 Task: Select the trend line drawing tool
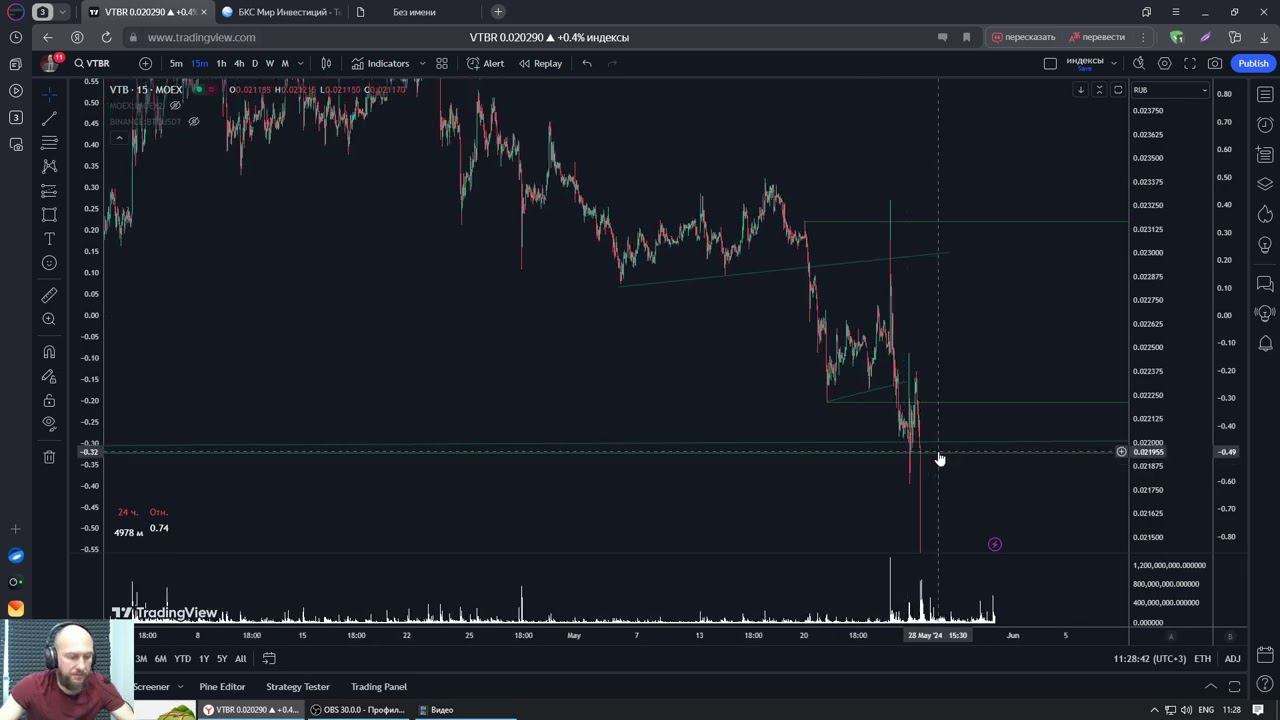[x=49, y=118]
